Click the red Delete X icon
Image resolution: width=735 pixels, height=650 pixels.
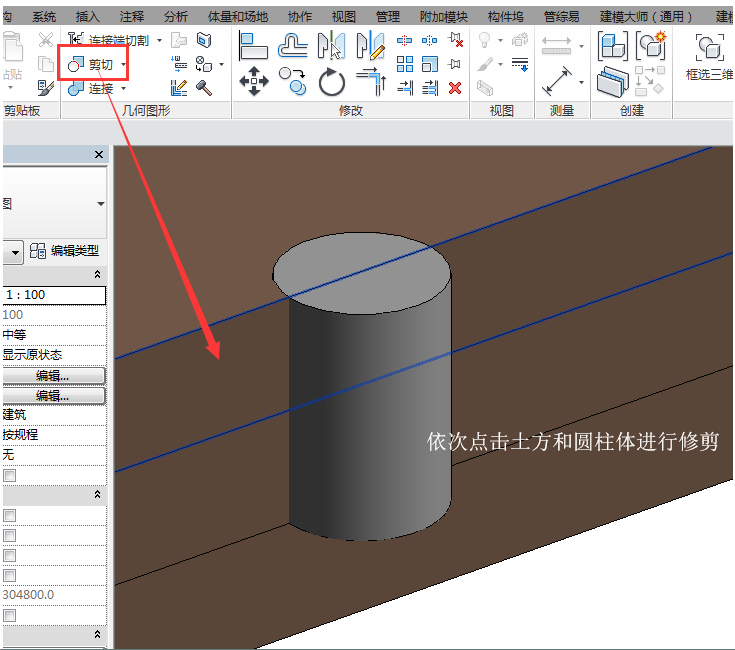[x=455, y=88]
